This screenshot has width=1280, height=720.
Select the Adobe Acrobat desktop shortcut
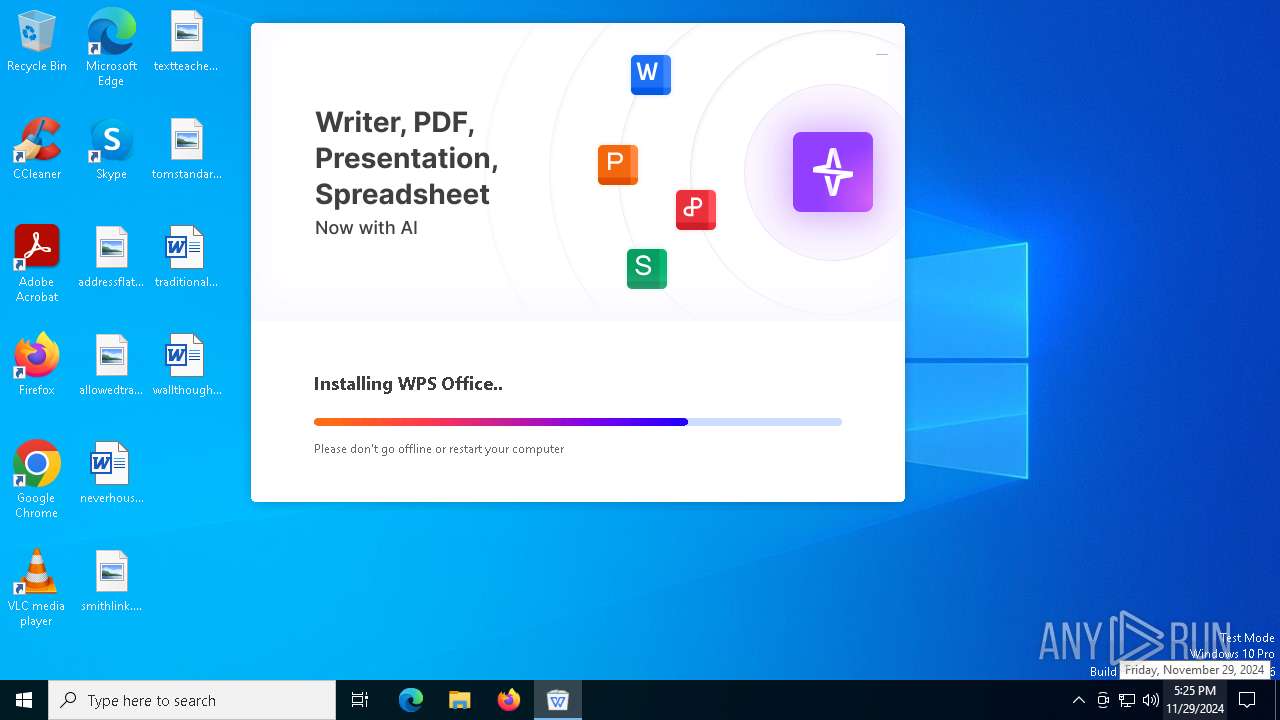click(x=37, y=264)
